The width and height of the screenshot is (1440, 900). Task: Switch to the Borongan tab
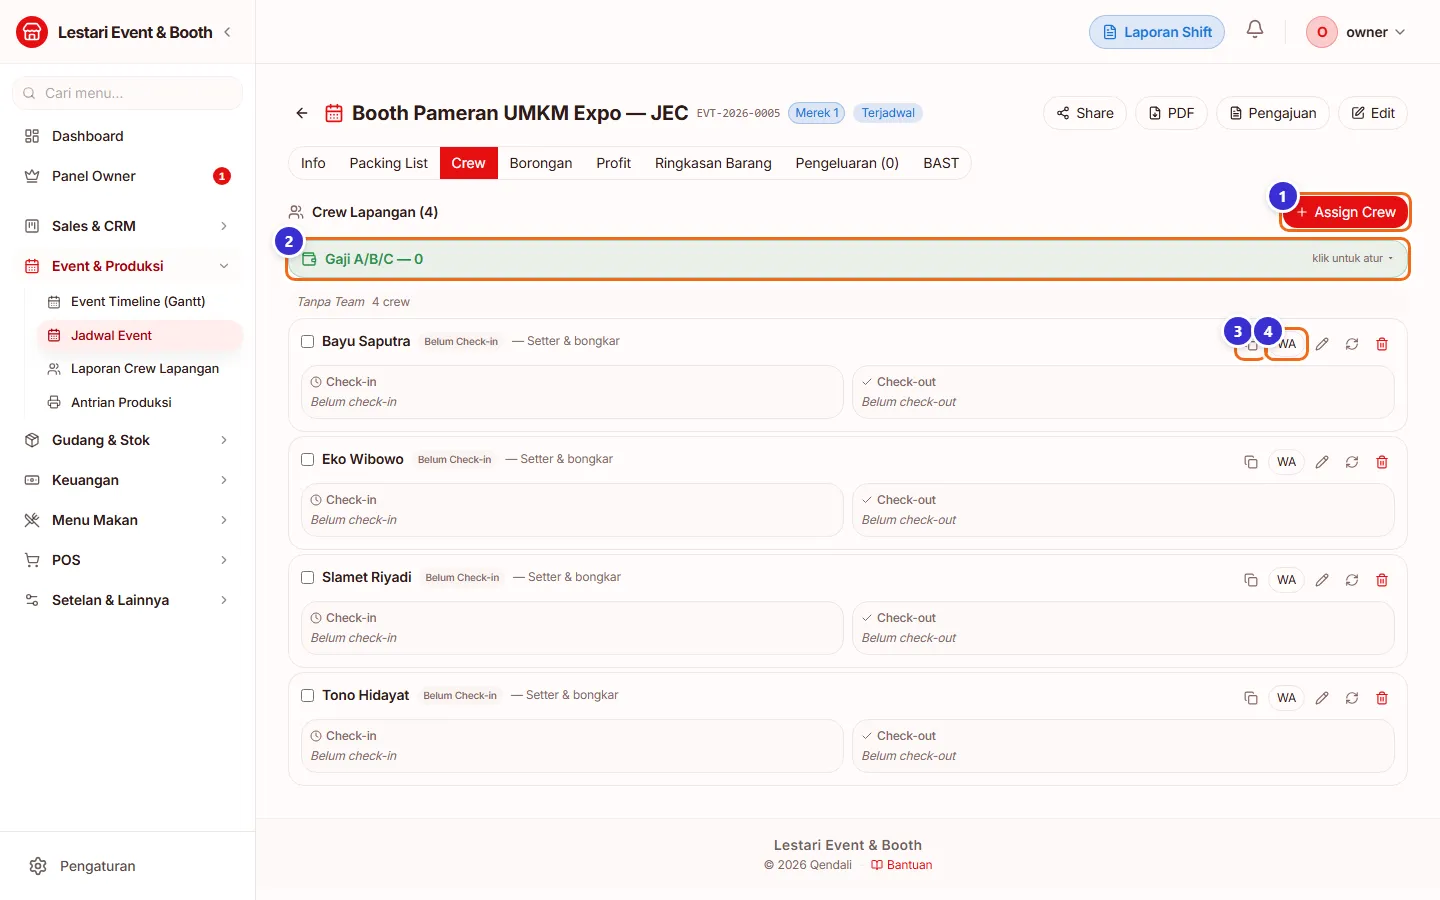(541, 163)
